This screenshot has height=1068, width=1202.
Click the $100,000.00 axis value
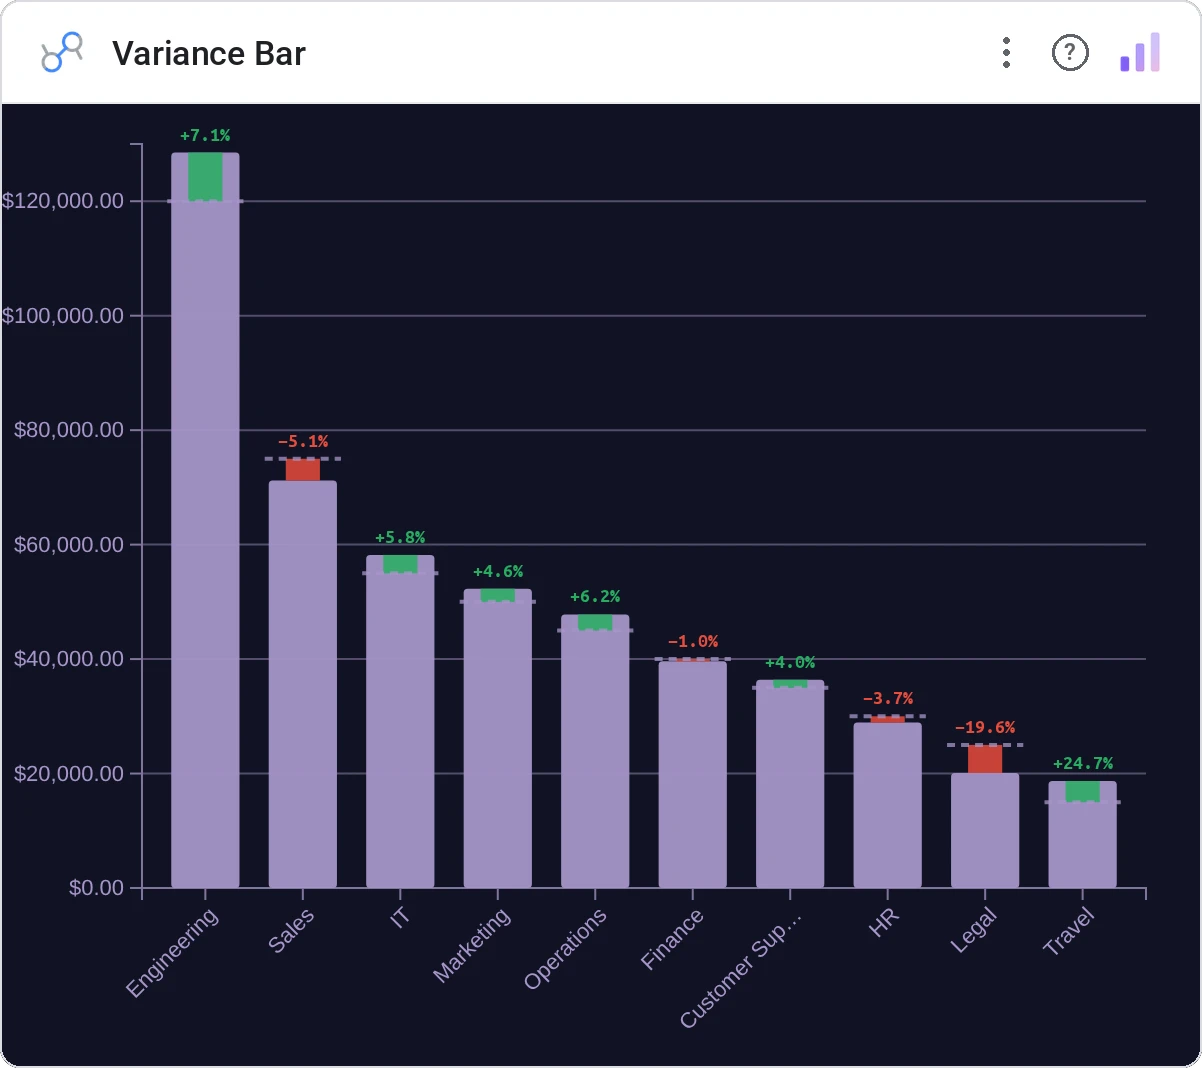coord(63,316)
